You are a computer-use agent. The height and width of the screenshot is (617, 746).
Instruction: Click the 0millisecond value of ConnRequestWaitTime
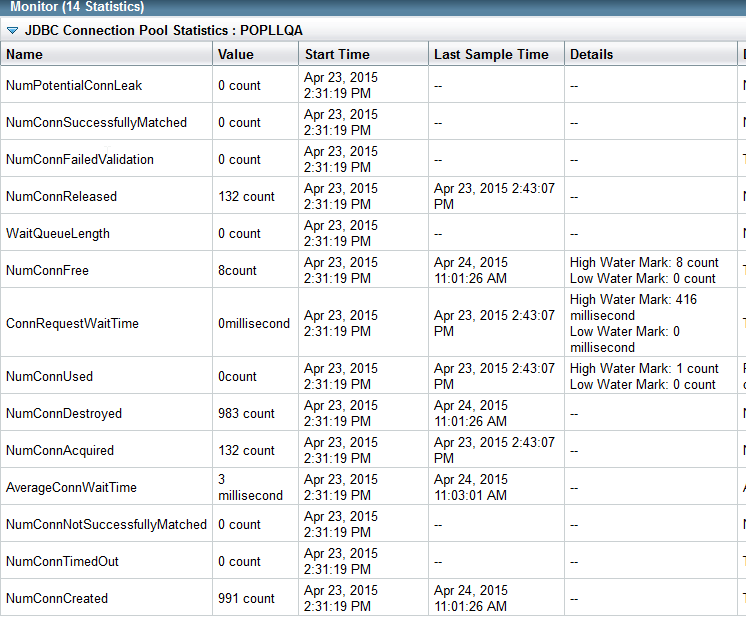pyautogui.click(x=254, y=323)
